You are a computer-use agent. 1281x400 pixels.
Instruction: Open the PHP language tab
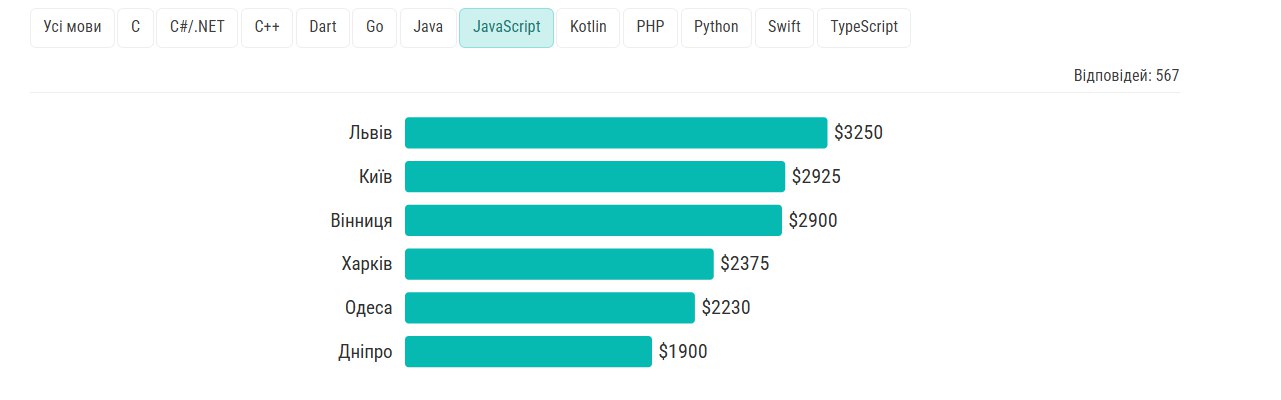click(x=650, y=28)
